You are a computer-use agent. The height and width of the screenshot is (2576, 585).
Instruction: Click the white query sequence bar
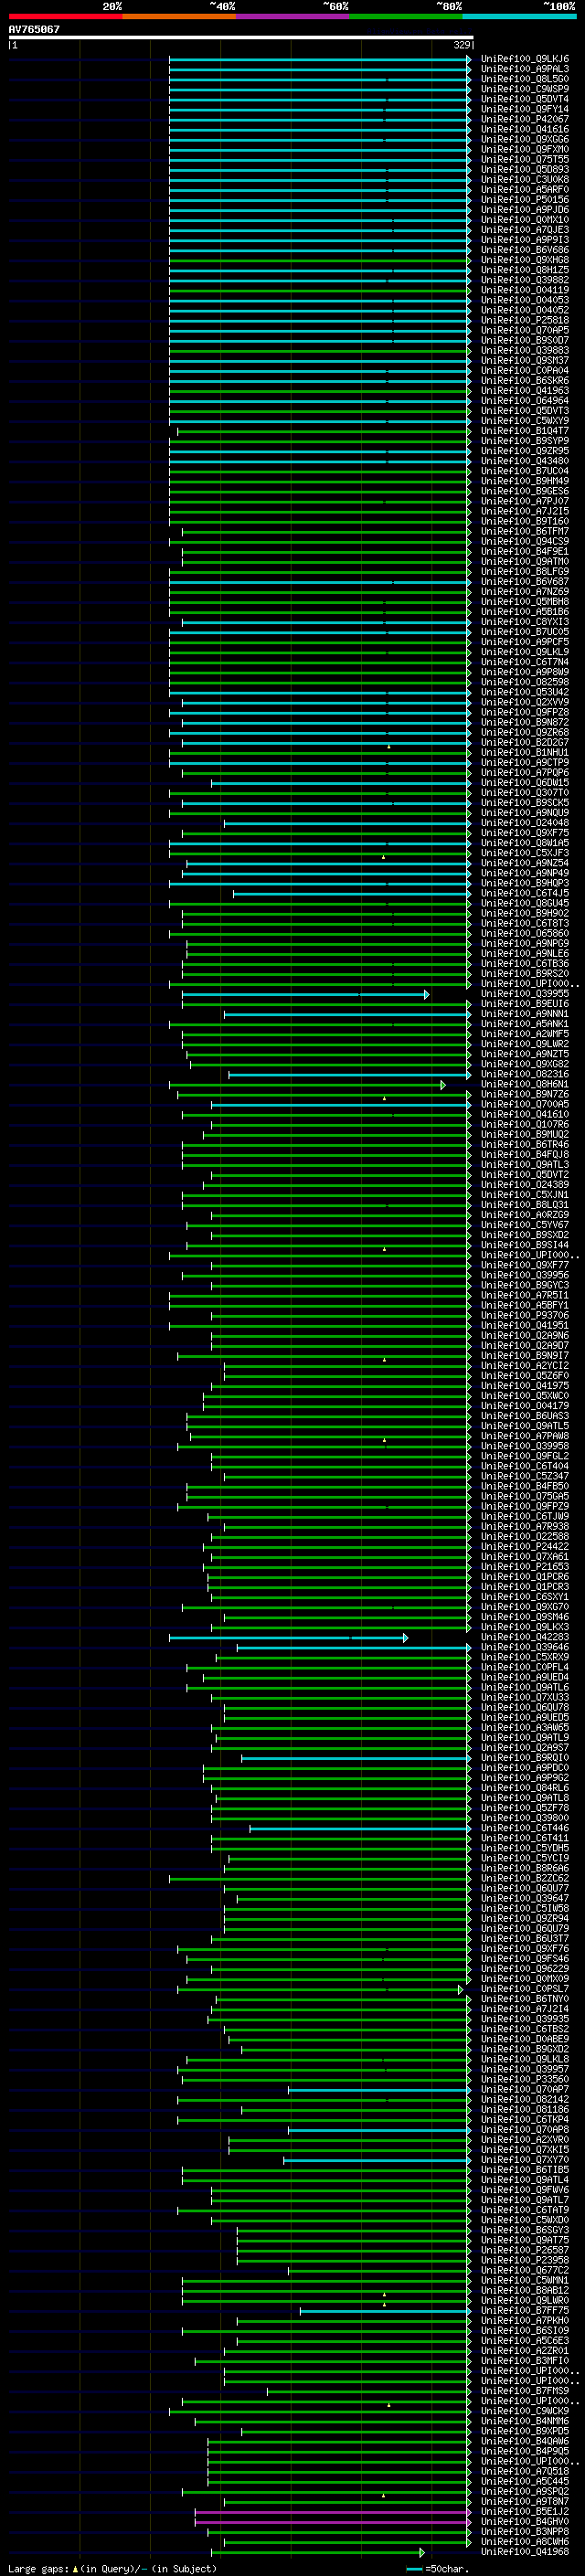click(x=240, y=38)
